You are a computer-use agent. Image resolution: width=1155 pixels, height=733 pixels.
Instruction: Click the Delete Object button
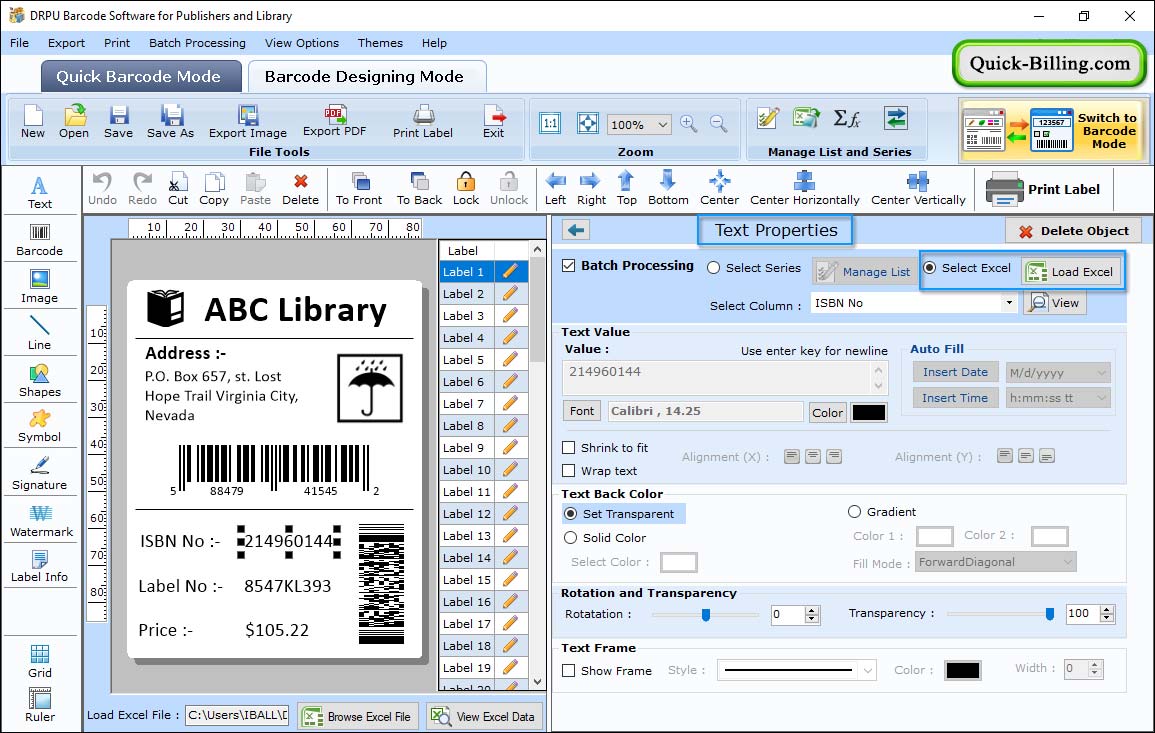point(1073,231)
